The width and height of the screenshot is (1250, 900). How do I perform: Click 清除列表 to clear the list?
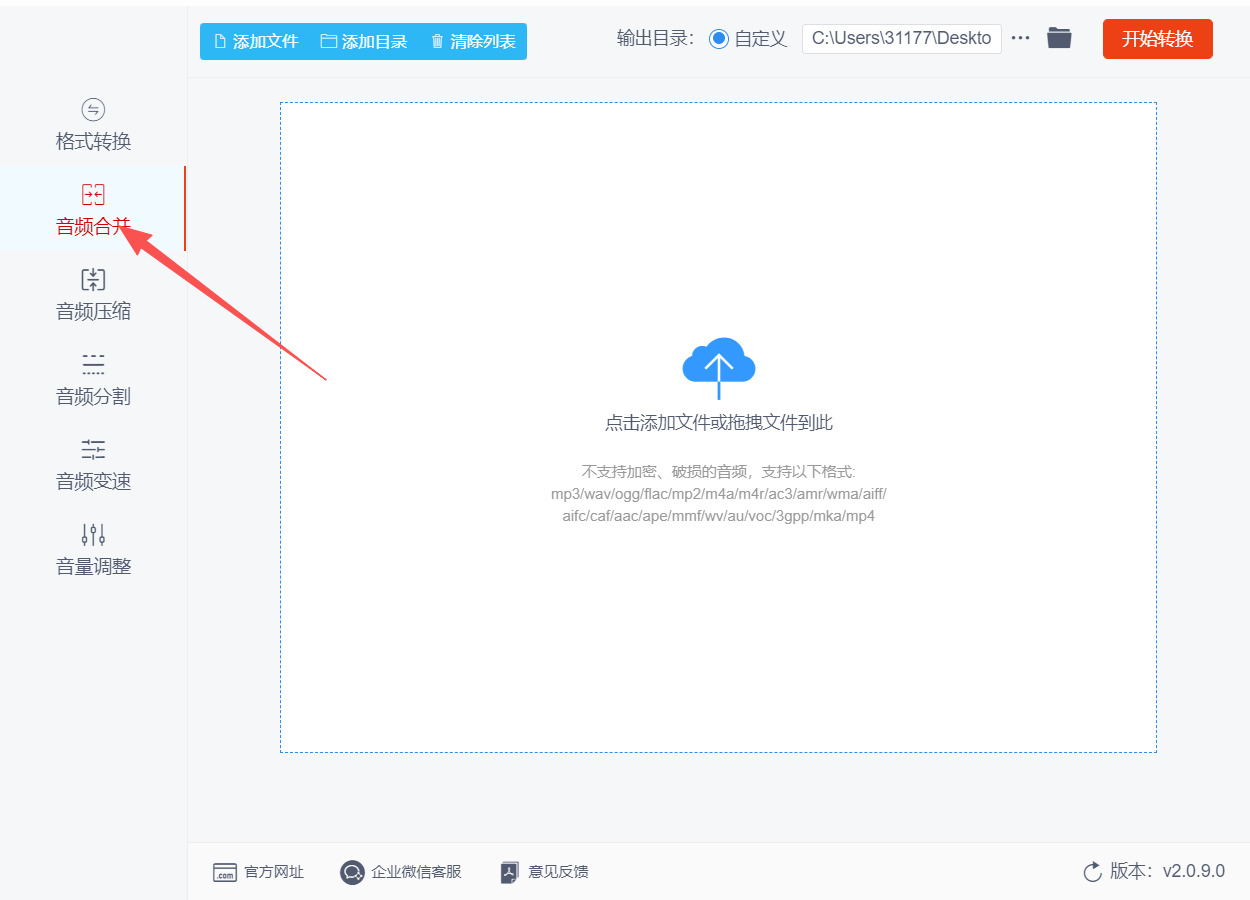tap(473, 41)
